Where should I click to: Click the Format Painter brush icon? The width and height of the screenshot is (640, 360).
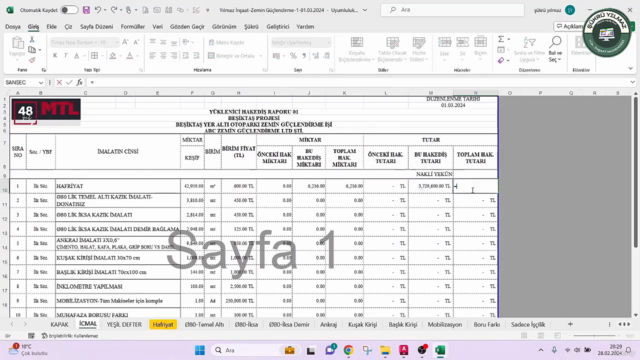(32, 60)
